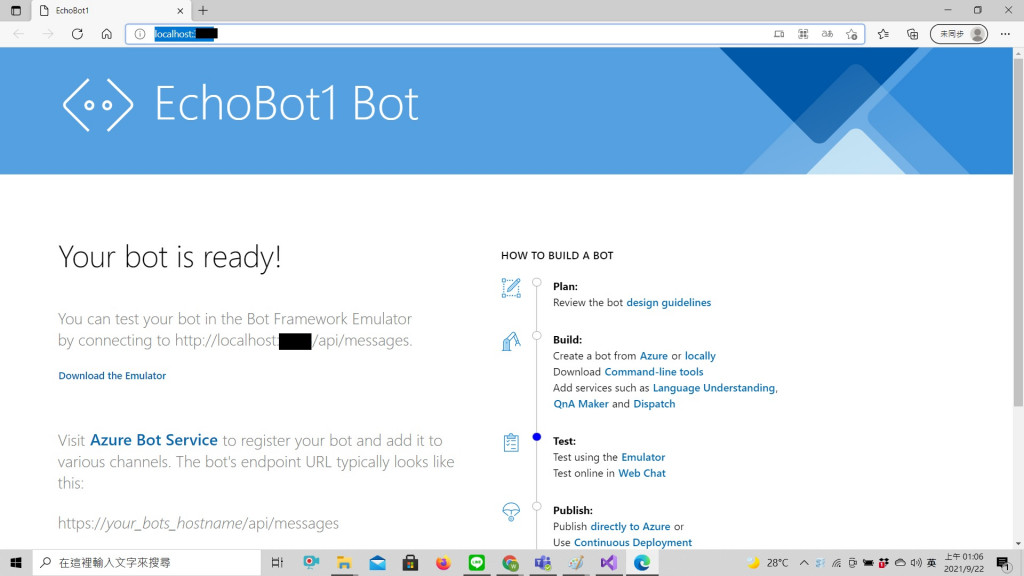Open the clock and date flyout

(x=964, y=562)
